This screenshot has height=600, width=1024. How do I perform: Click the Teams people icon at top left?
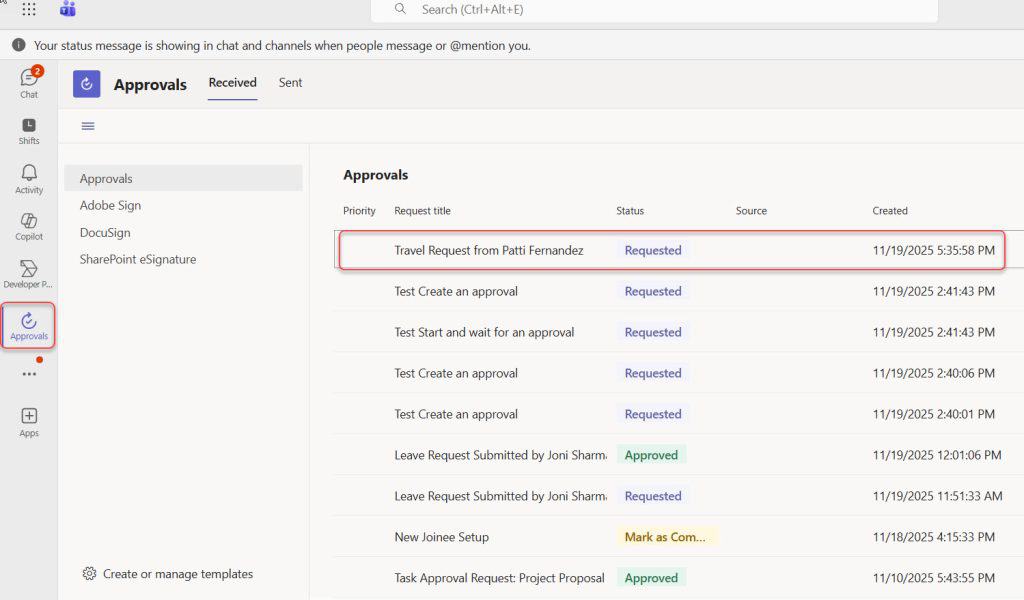pos(67,10)
